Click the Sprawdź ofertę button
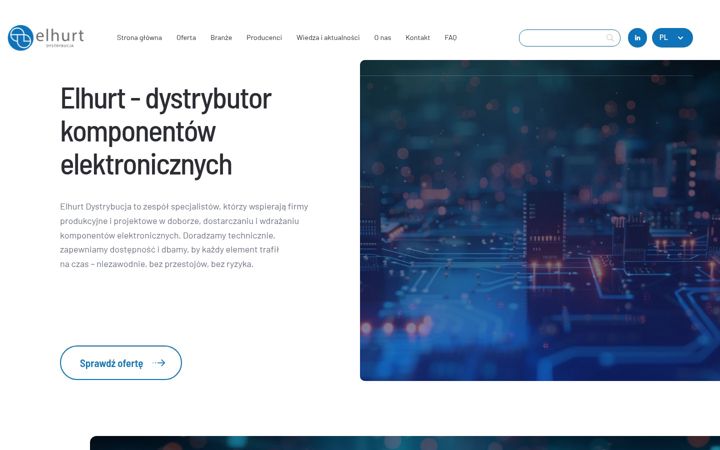Image resolution: width=720 pixels, height=450 pixels. click(121, 363)
